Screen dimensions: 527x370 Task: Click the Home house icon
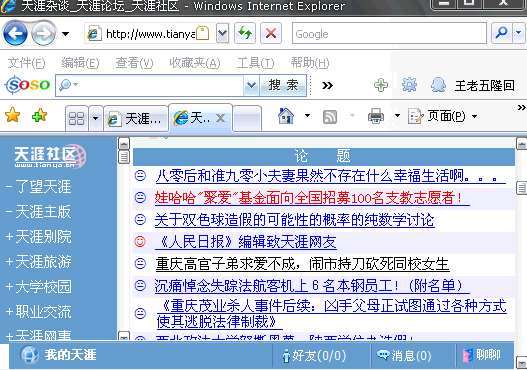[286, 116]
